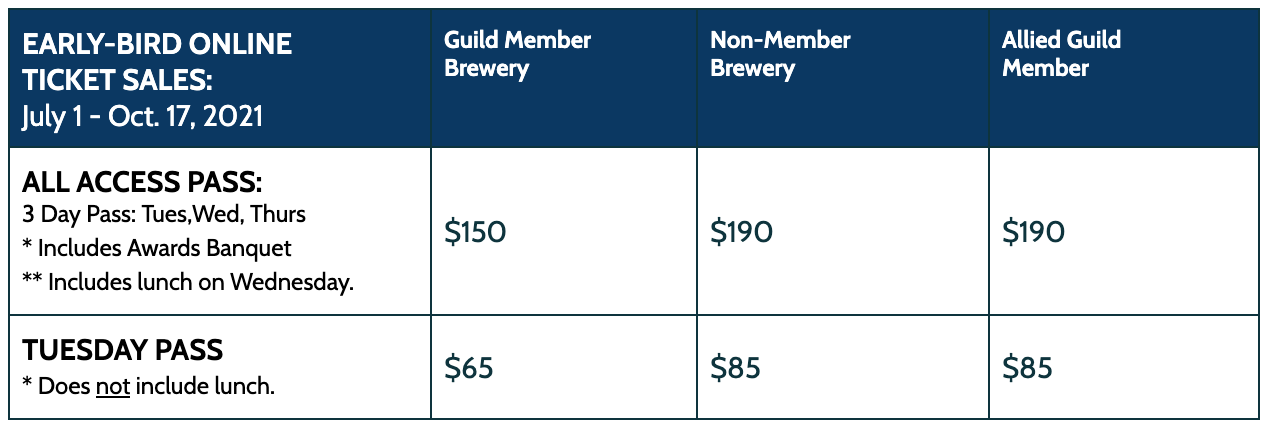Click the All Access Pass title

(x=142, y=184)
